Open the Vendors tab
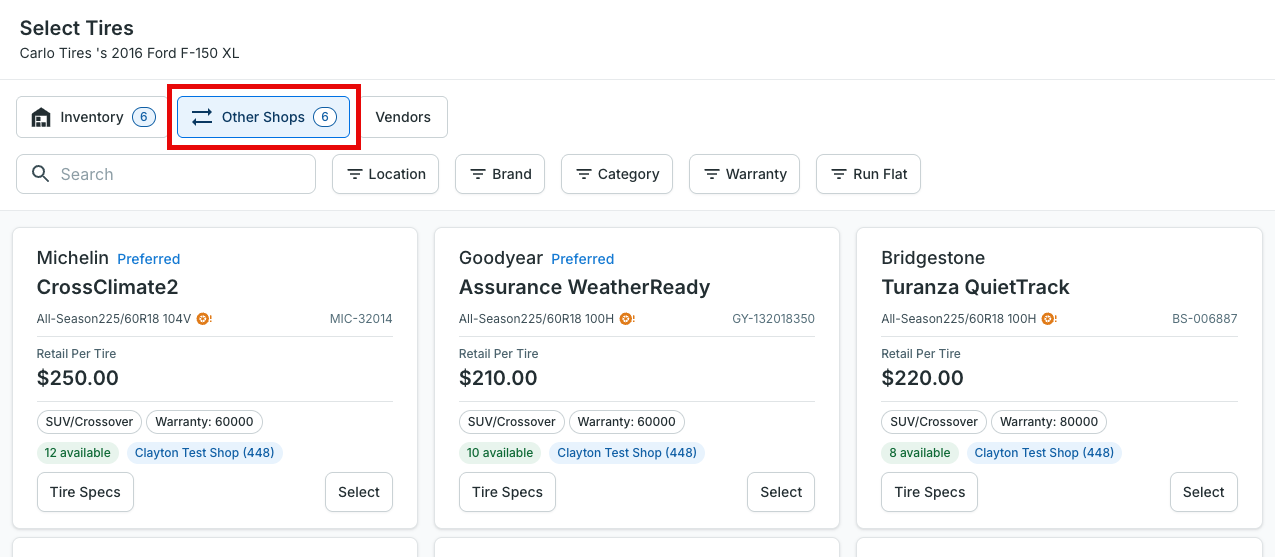Image resolution: width=1275 pixels, height=557 pixels. (x=403, y=117)
